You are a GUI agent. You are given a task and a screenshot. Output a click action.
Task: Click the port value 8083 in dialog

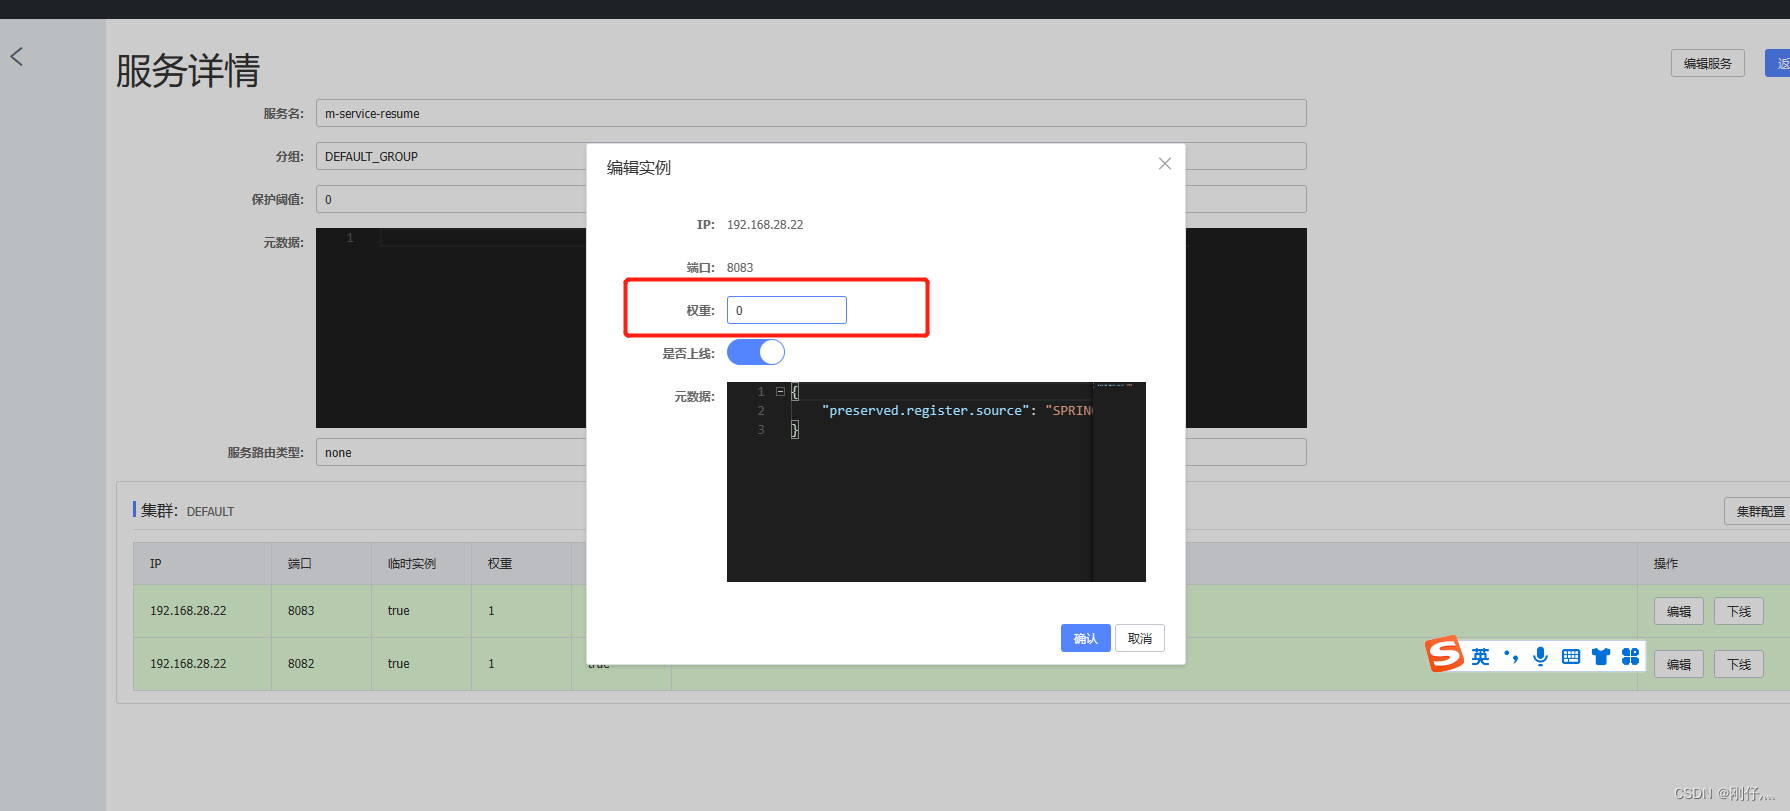tap(740, 268)
